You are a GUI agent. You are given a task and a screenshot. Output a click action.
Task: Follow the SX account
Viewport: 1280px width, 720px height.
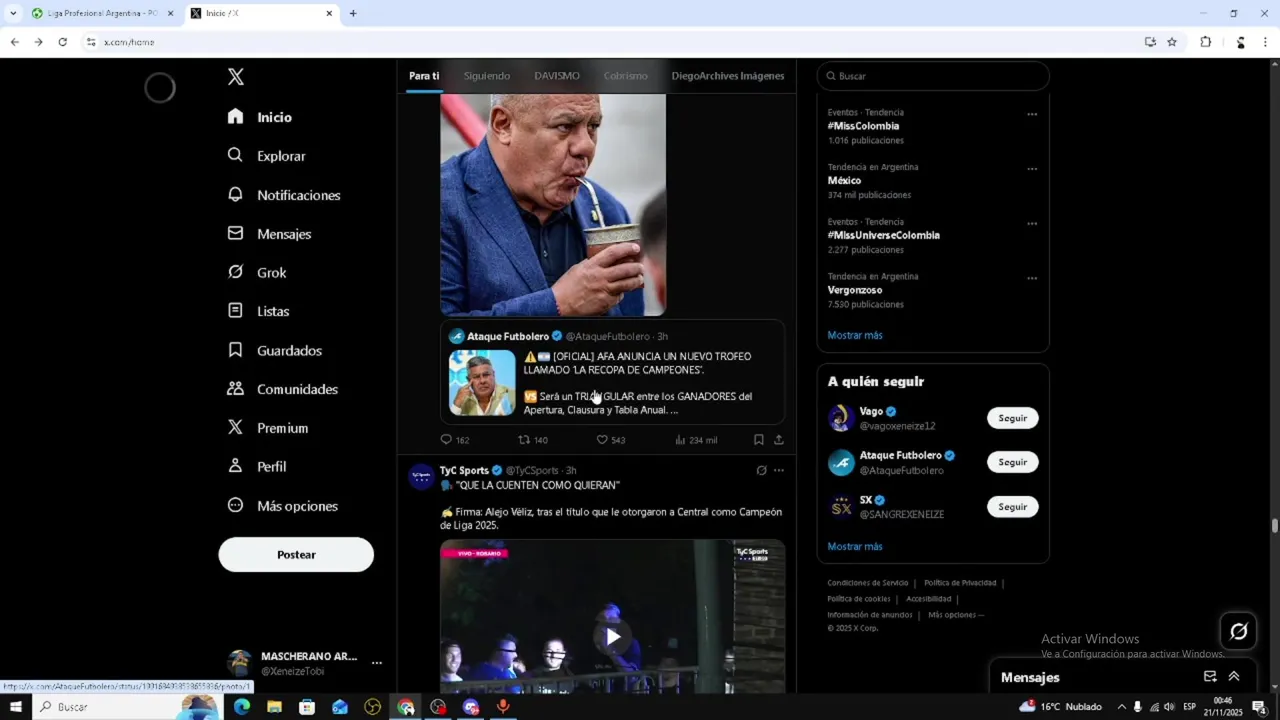tap(1012, 507)
